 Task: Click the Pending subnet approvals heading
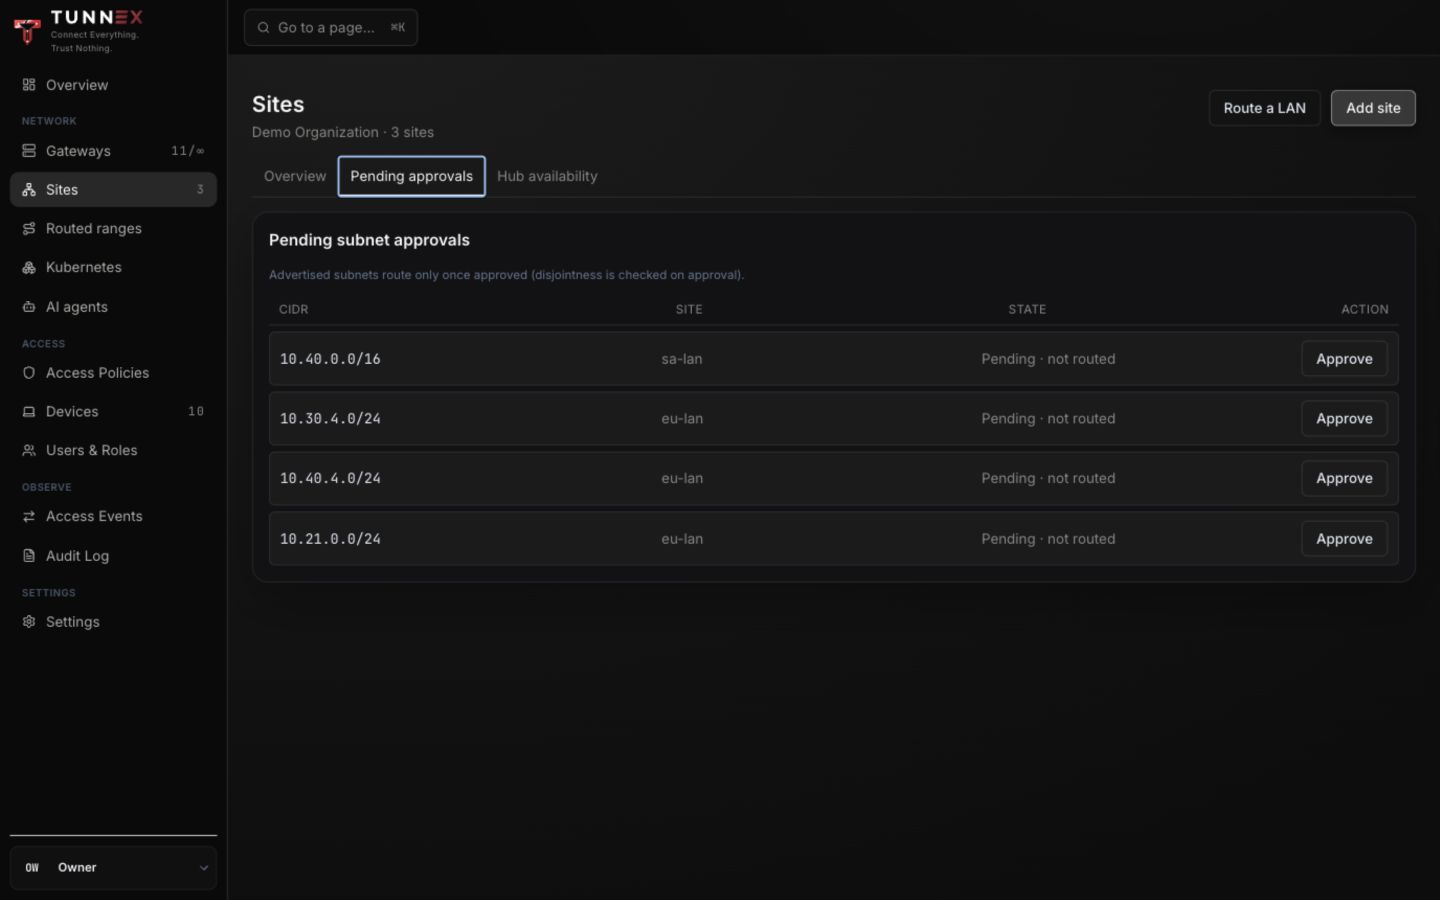369,240
